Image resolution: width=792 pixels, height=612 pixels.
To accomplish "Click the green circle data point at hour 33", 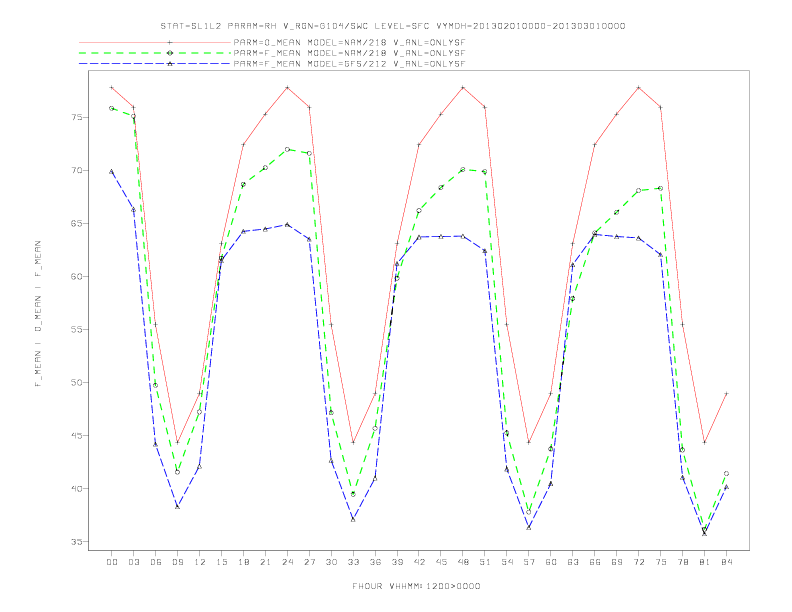I will [353, 494].
